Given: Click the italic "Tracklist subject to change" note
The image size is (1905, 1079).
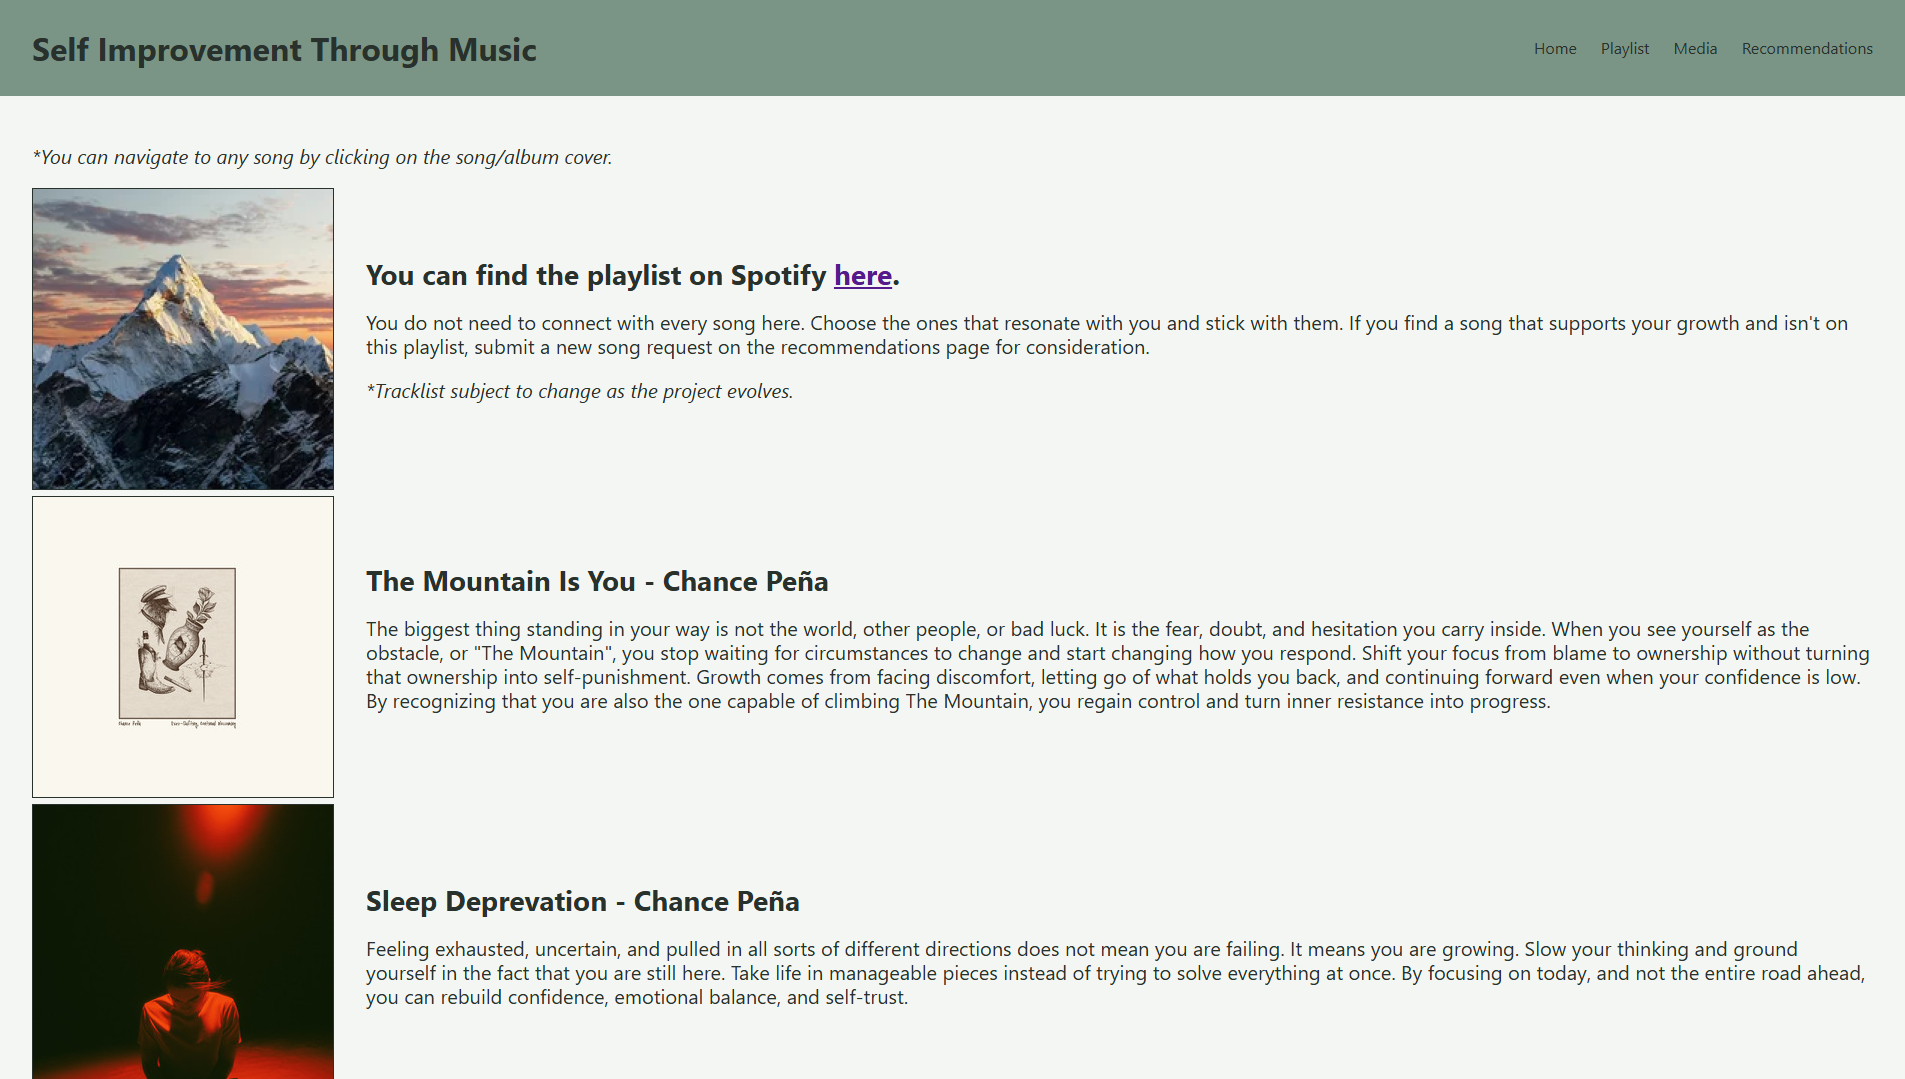Looking at the screenshot, I should click(x=579, y=391).
